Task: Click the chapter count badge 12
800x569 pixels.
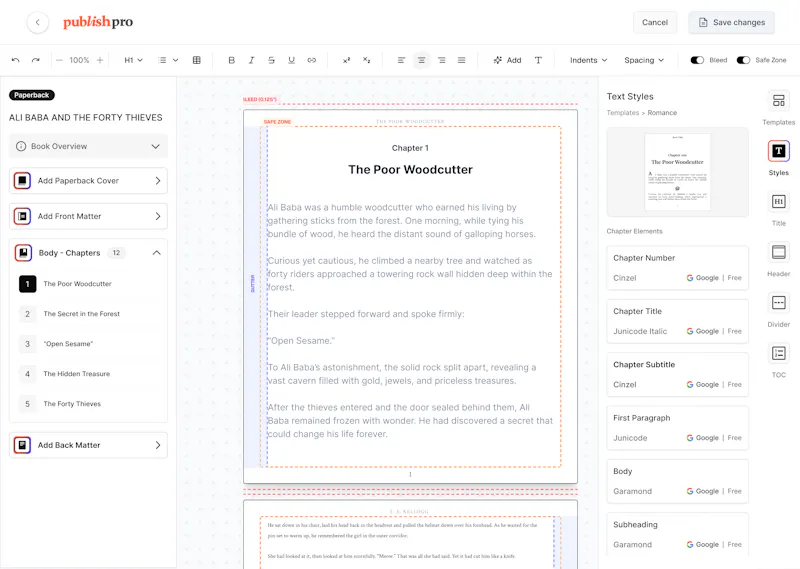Action: pyautogui.click(x=116, y=253)
